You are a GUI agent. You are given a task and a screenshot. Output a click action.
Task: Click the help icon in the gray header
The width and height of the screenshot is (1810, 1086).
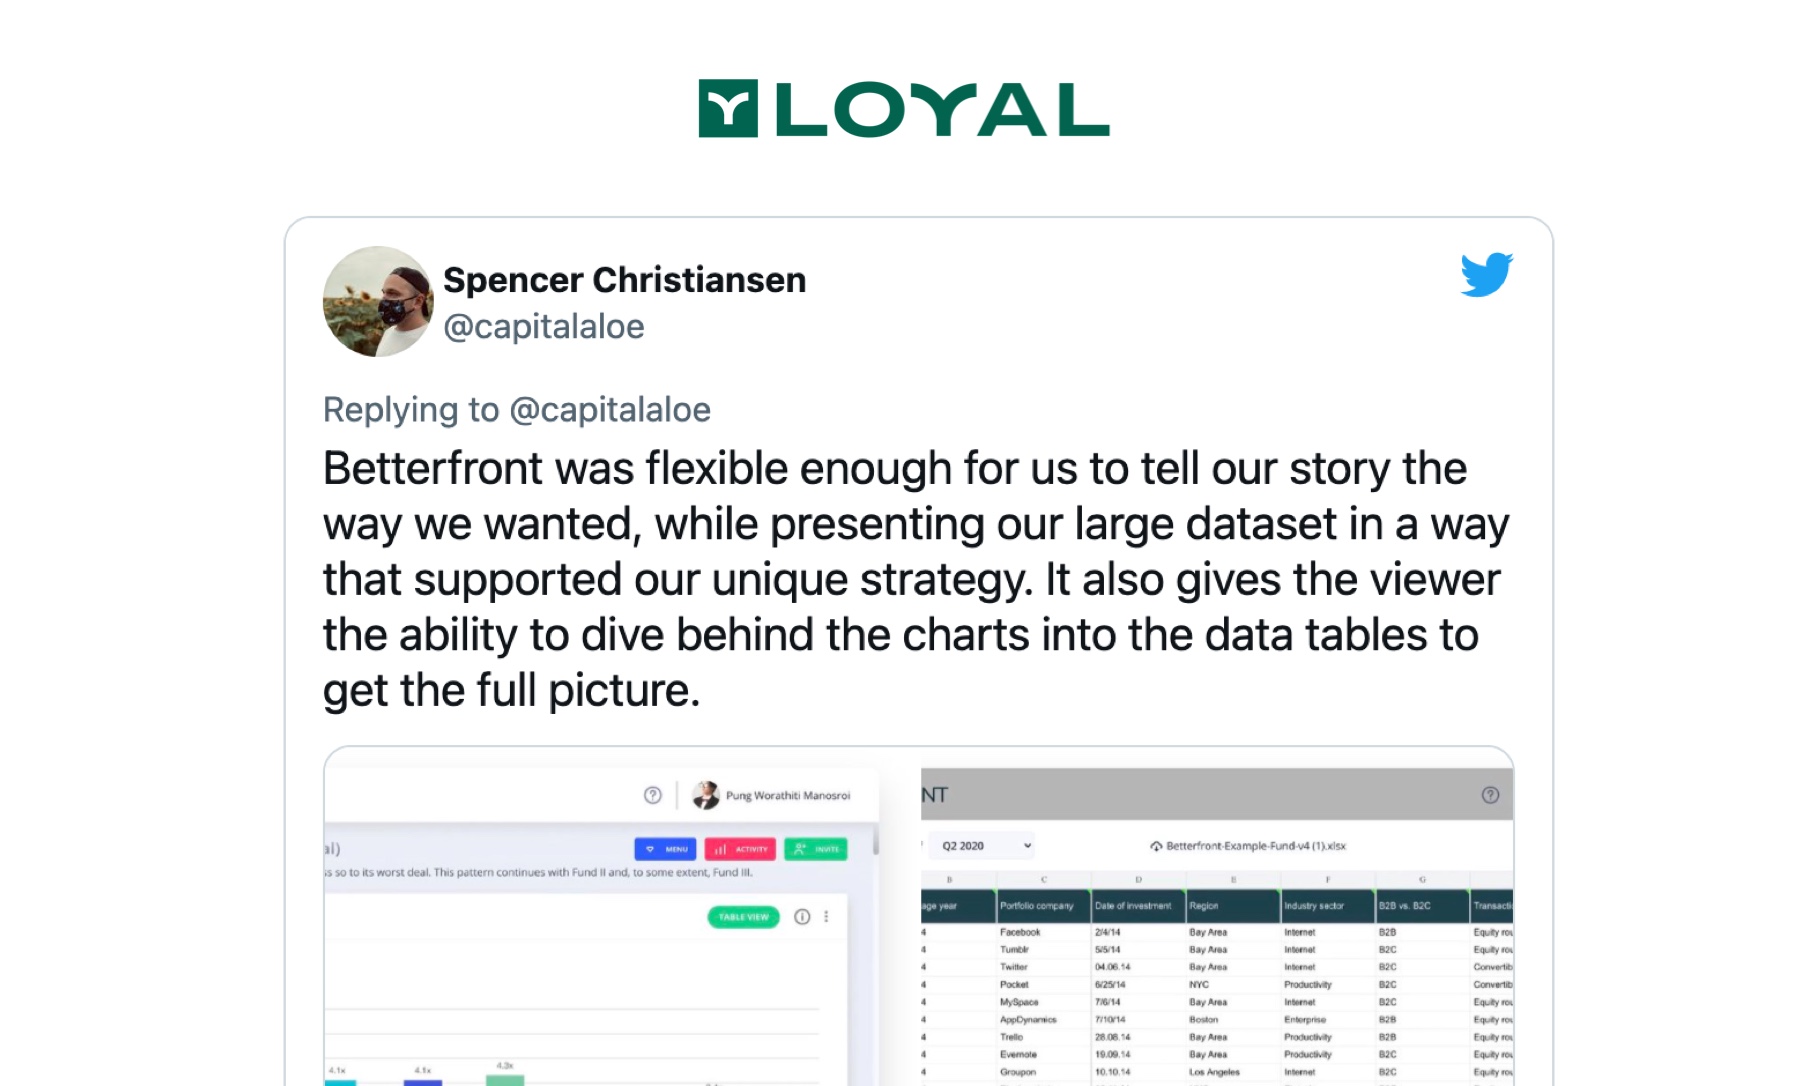tap(1490, 795)
